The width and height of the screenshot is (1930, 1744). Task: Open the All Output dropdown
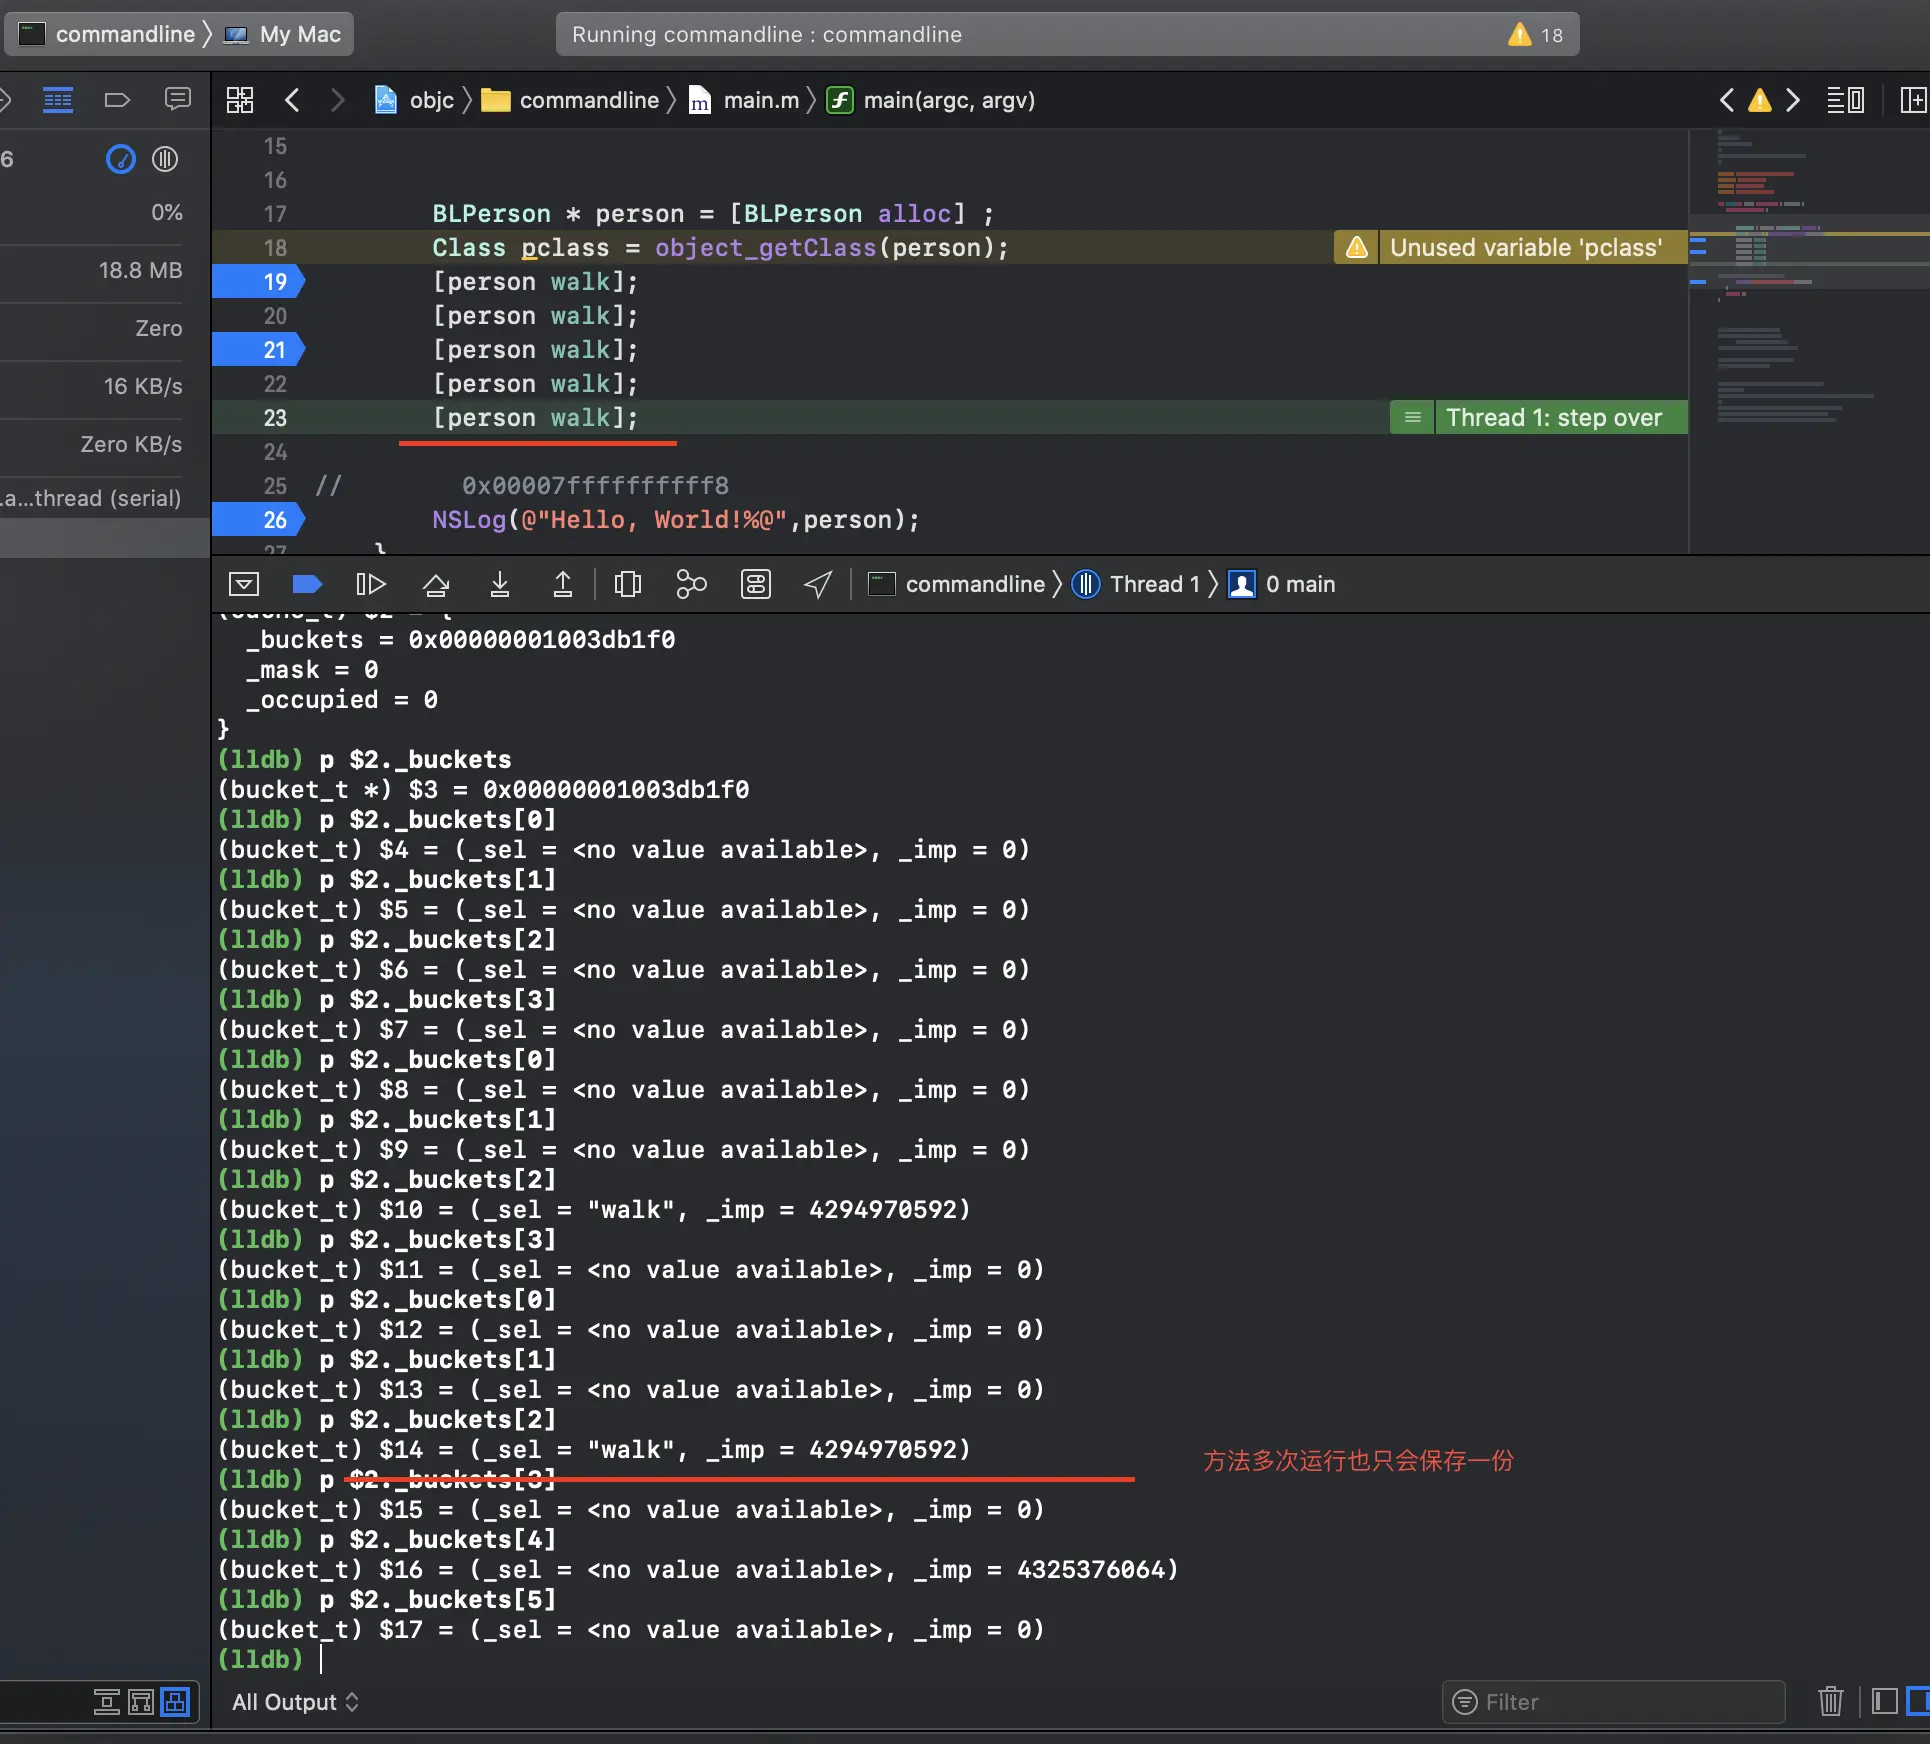coord(295,1702)
